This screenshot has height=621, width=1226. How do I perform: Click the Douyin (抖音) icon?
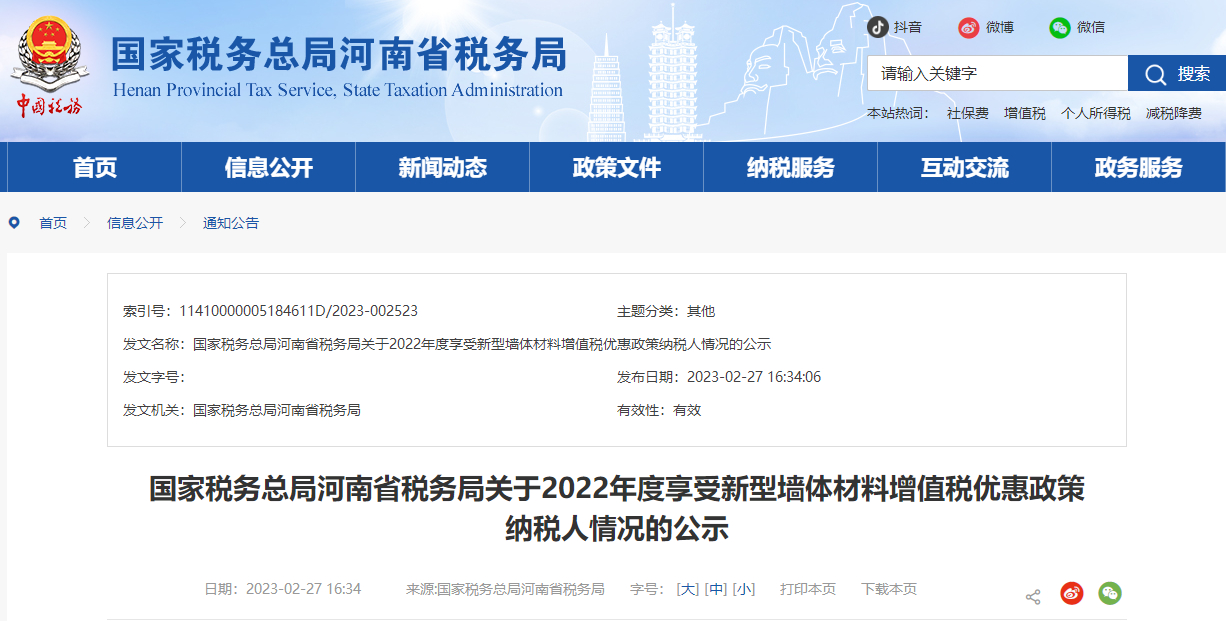[878, 27]
